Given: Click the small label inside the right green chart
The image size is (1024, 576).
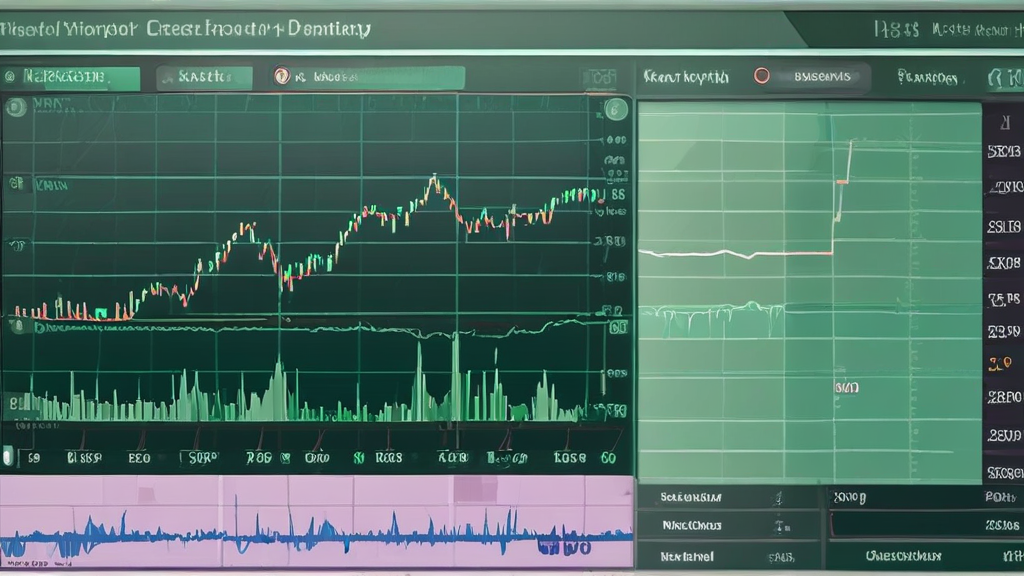Looking at the screenshot, I should click(846, 387).
